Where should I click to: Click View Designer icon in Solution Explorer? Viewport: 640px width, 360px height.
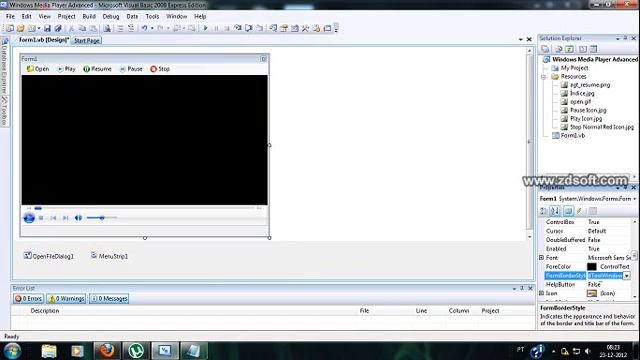(x=593, y=49)
